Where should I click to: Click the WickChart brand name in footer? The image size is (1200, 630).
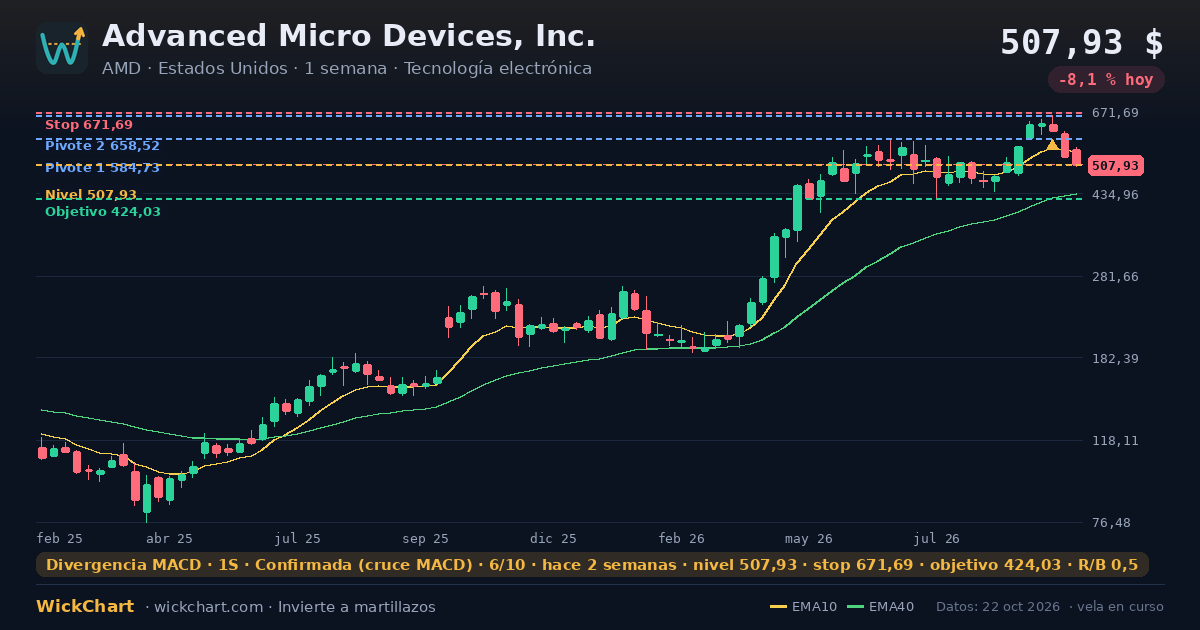tap(85, 607)
